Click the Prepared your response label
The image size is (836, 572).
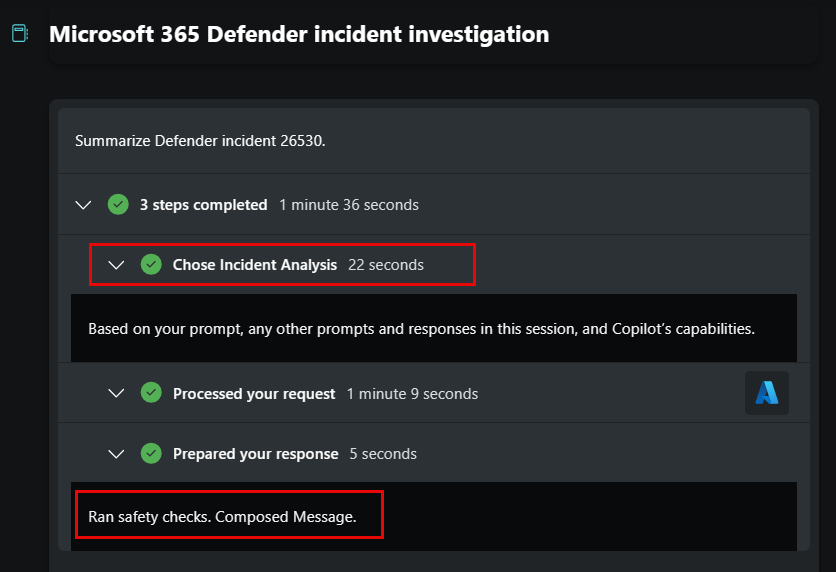coord(255,454)
